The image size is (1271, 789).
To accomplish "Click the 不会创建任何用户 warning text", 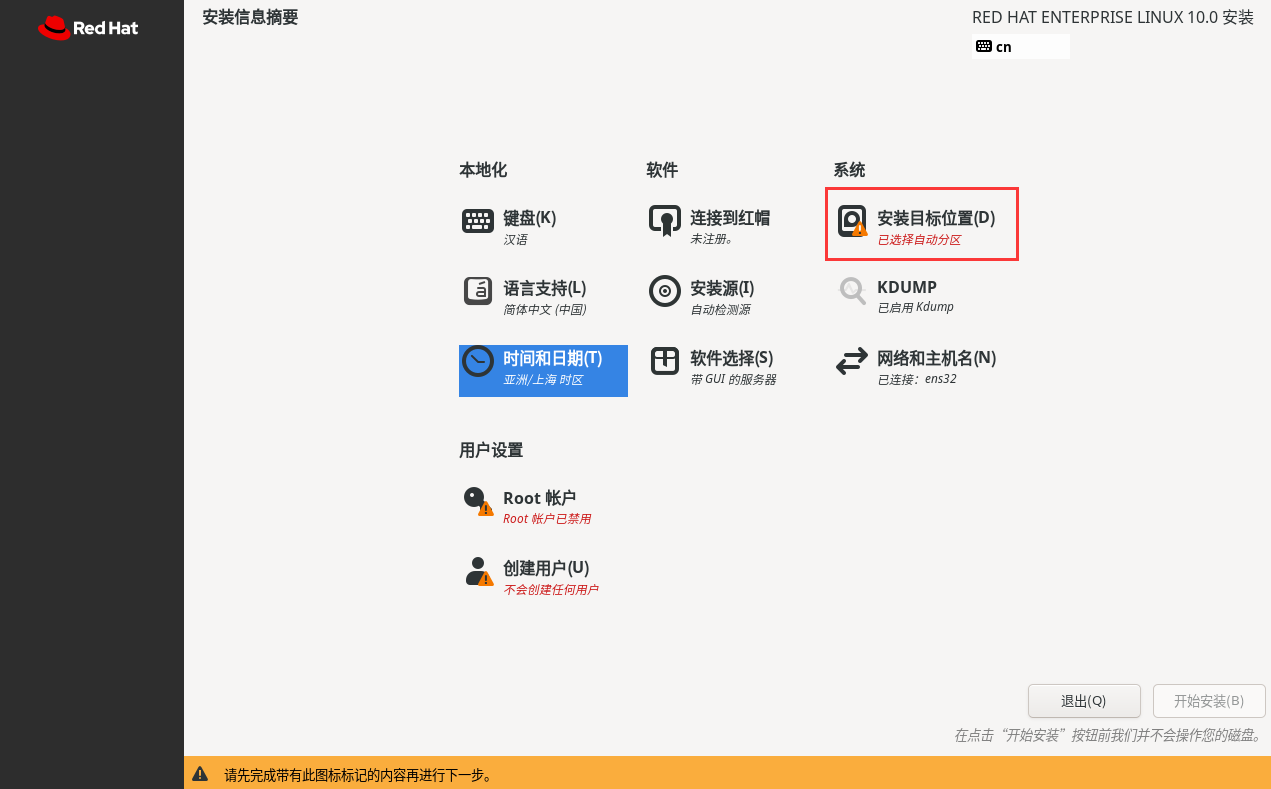I will click(x=551, y=590).
